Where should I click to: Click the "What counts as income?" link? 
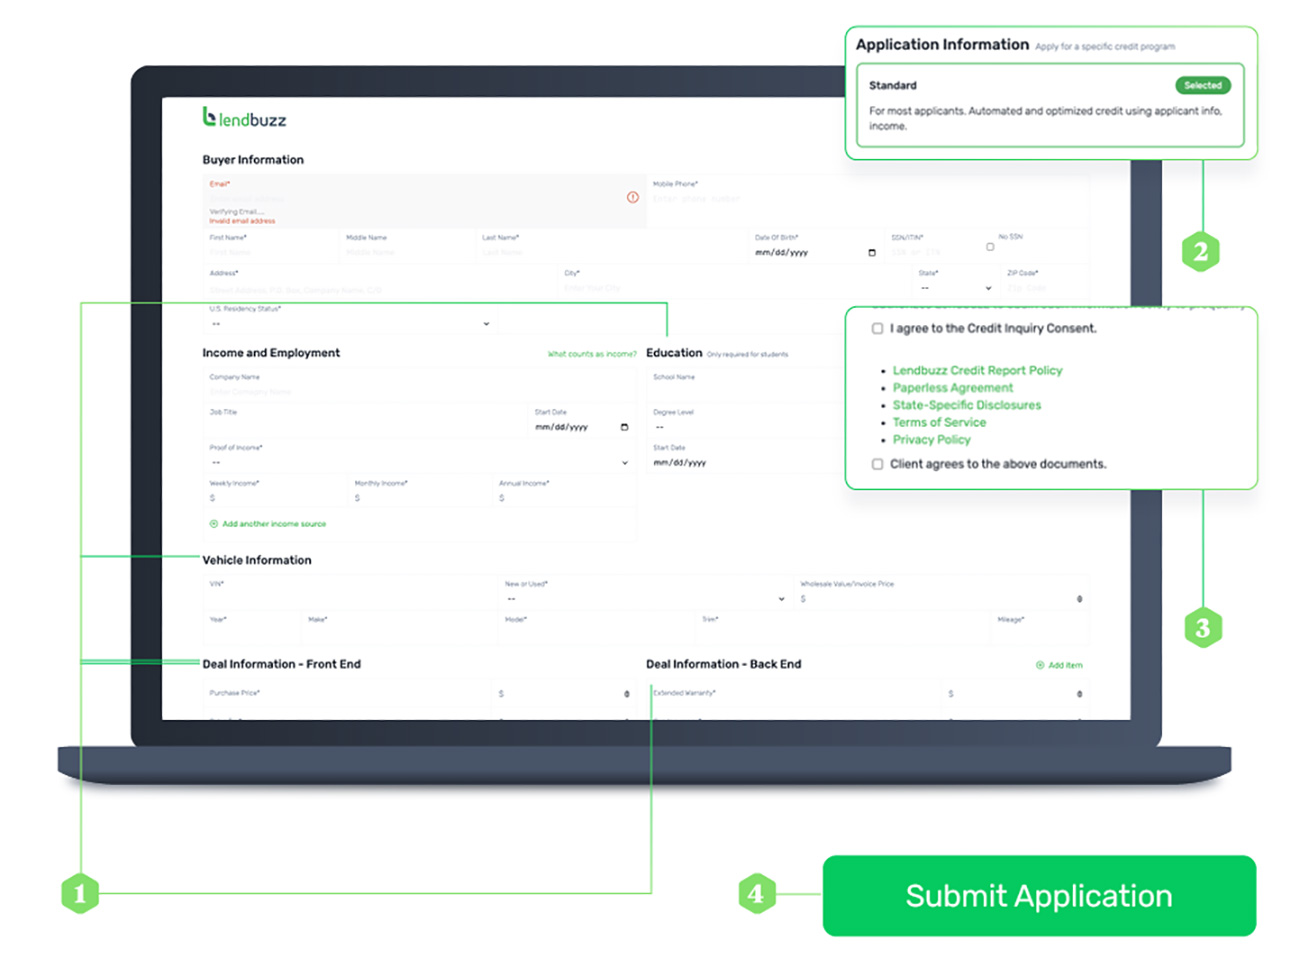[592, 353]
